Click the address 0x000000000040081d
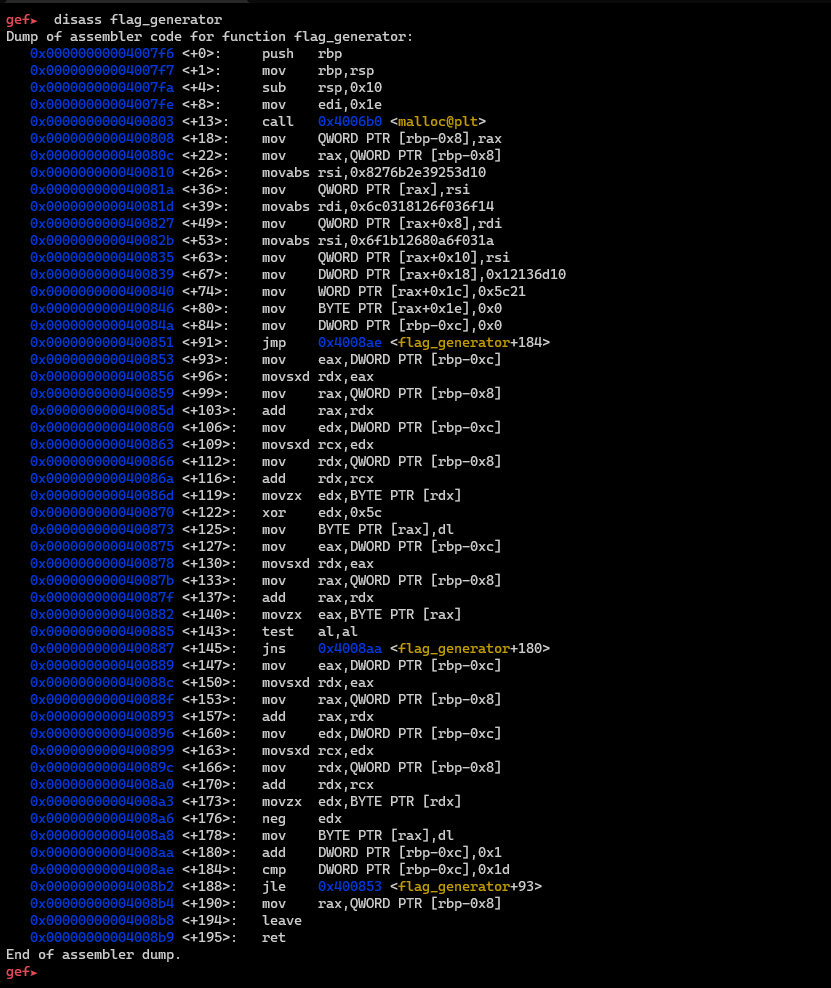The width and height of the screenshot is (831, 988). 102,207
